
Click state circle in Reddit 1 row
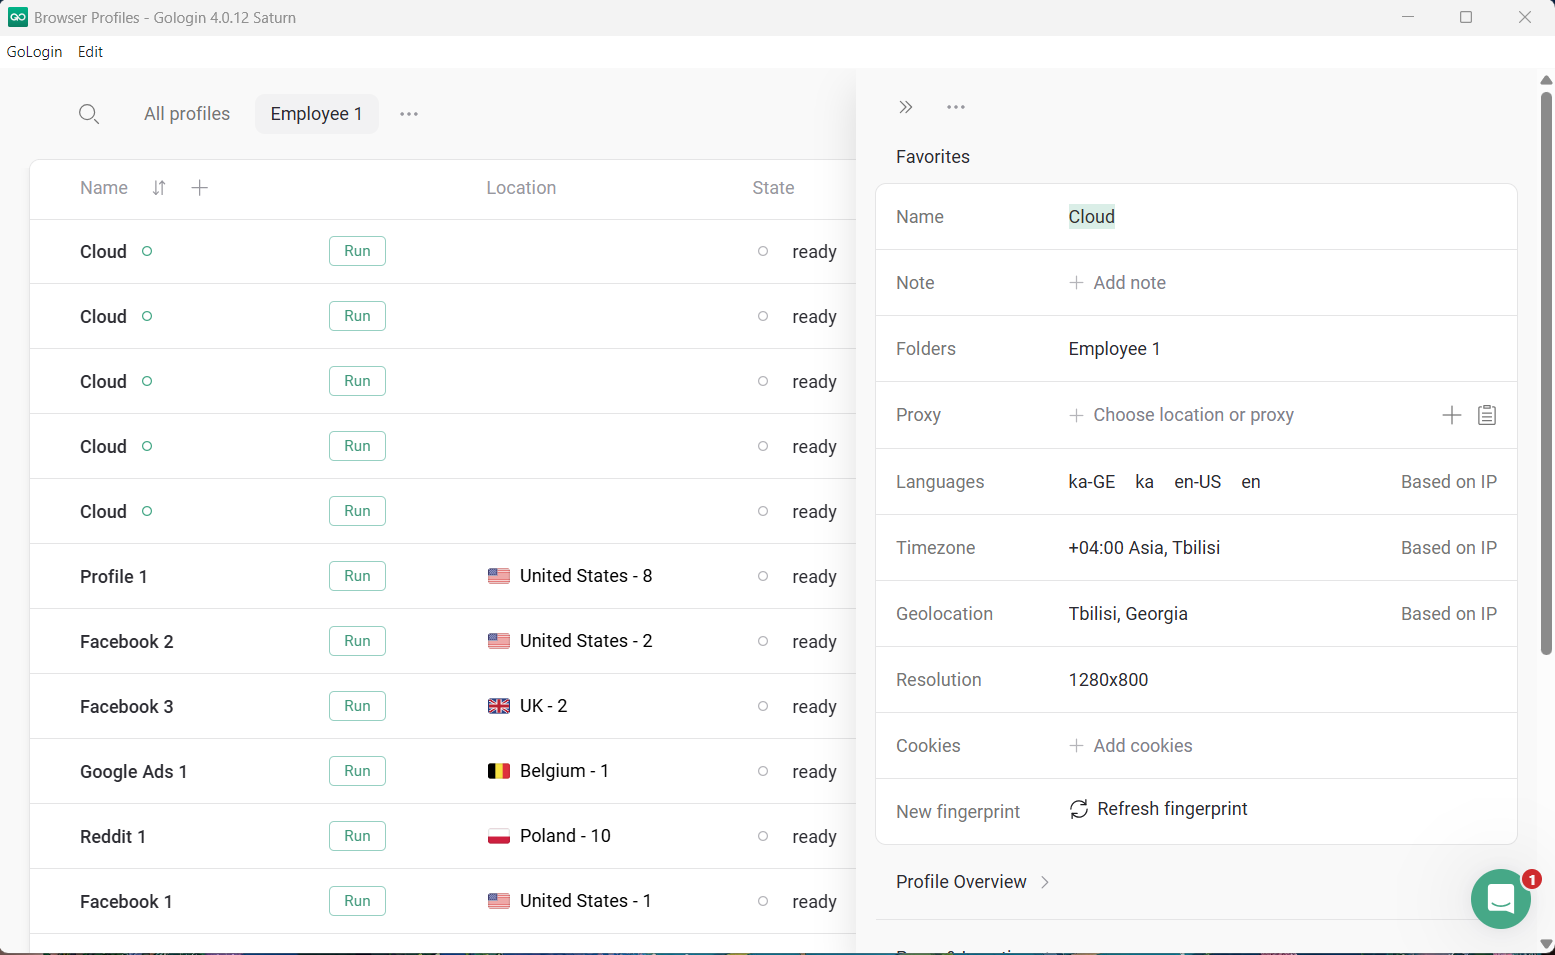point(763,836)
